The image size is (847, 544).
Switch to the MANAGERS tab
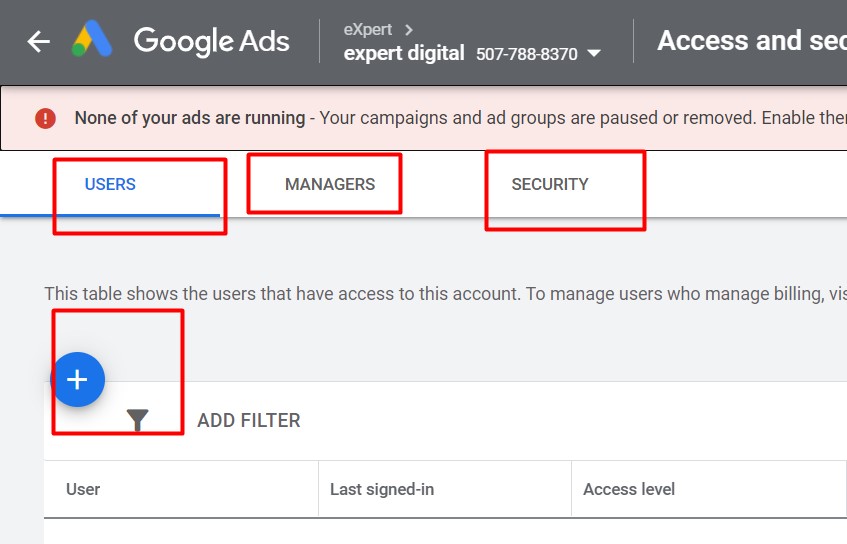(x=330, y=184)
